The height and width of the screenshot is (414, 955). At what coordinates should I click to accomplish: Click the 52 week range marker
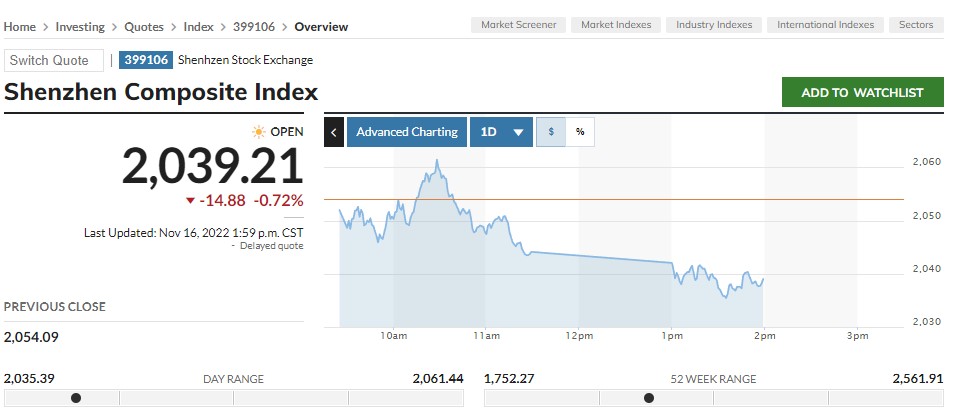tap(649, 398)
